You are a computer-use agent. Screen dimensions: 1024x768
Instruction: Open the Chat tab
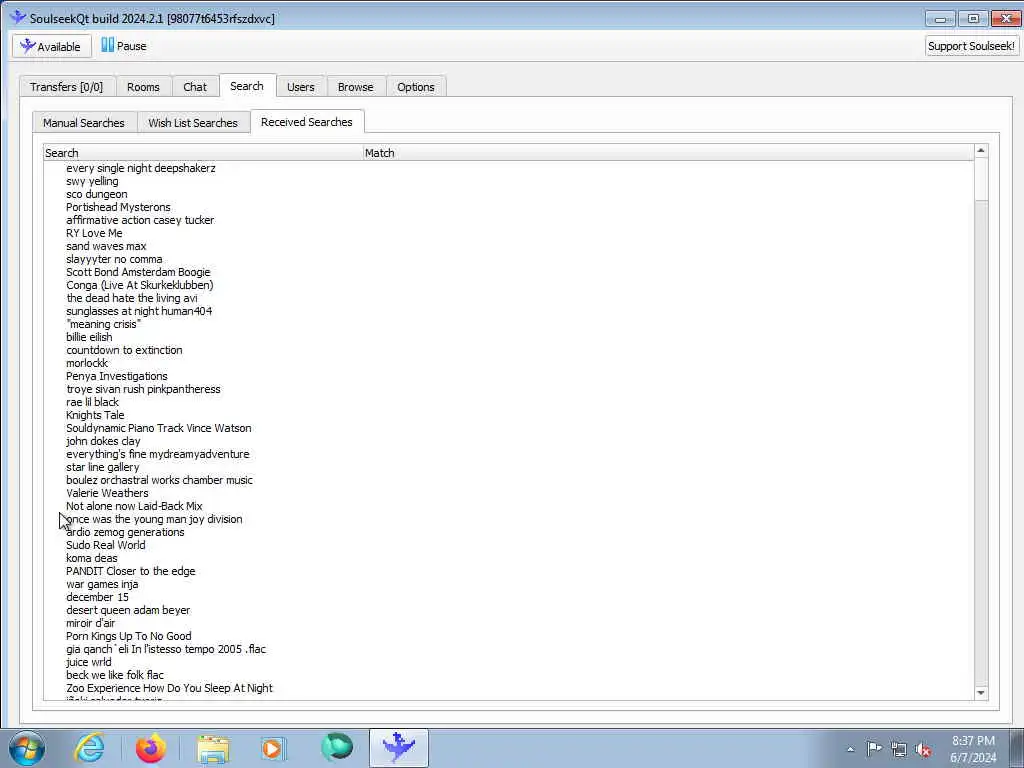[x=195, y=87]
